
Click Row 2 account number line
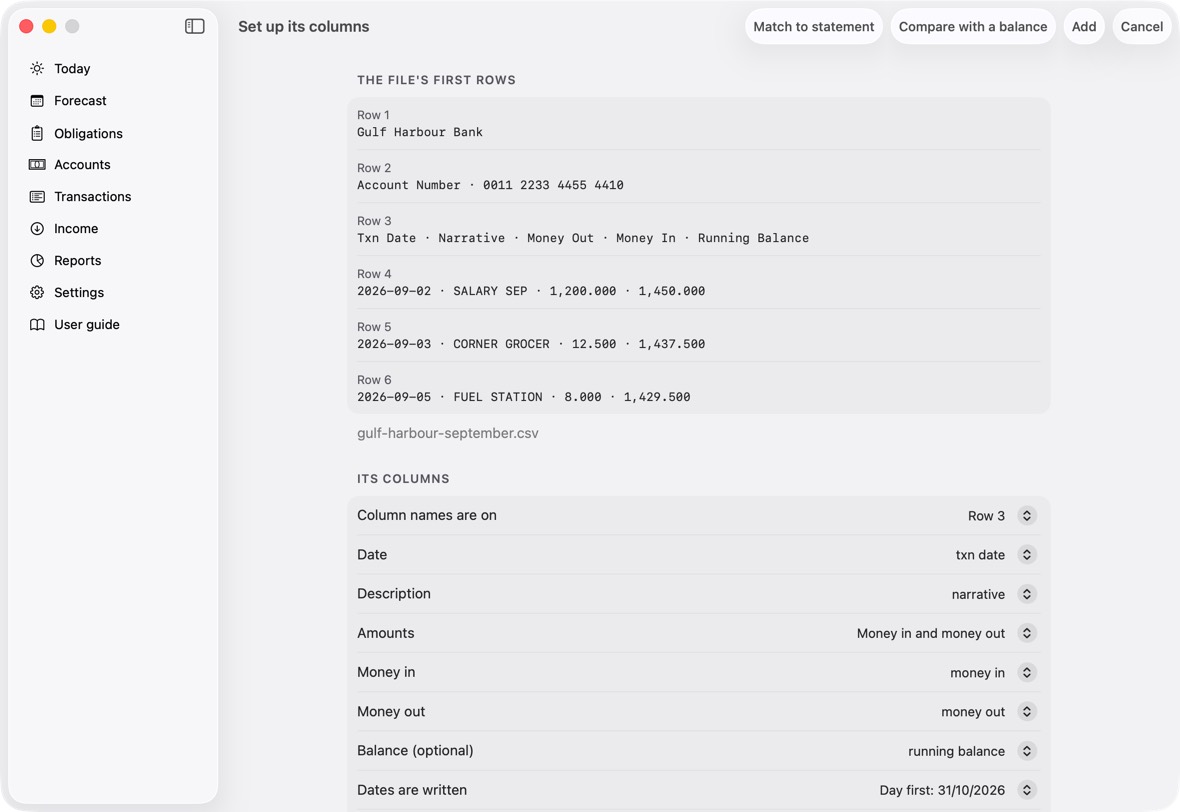pos(490,185)
